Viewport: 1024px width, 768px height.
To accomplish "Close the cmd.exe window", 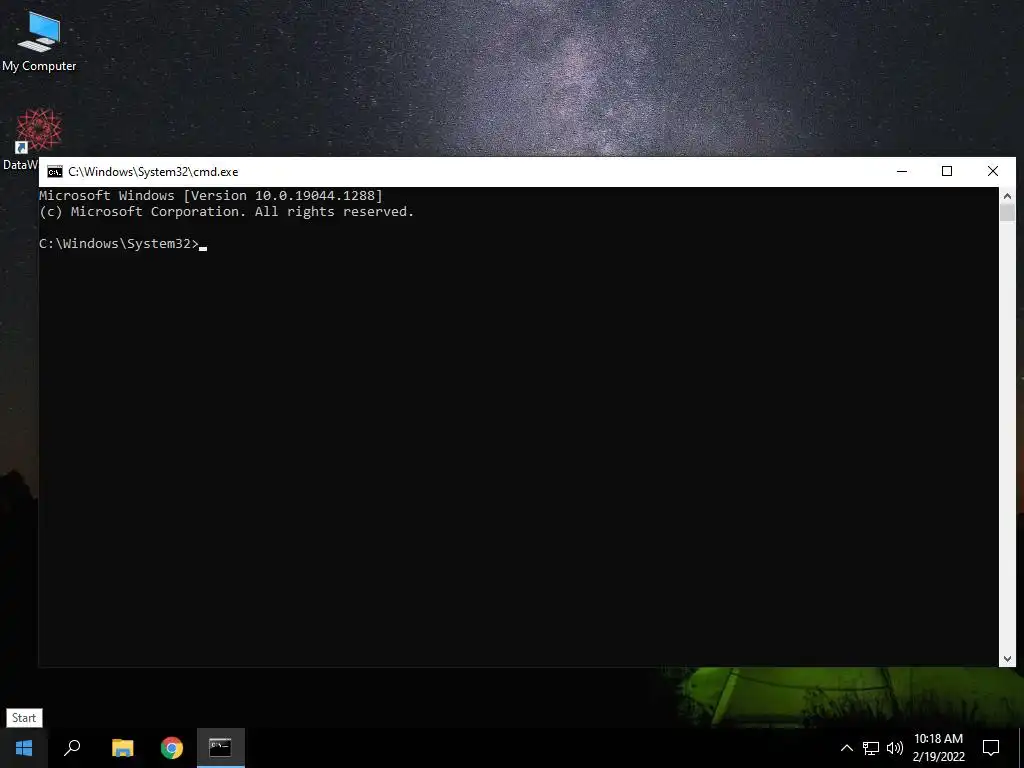I will click(993, 172).
